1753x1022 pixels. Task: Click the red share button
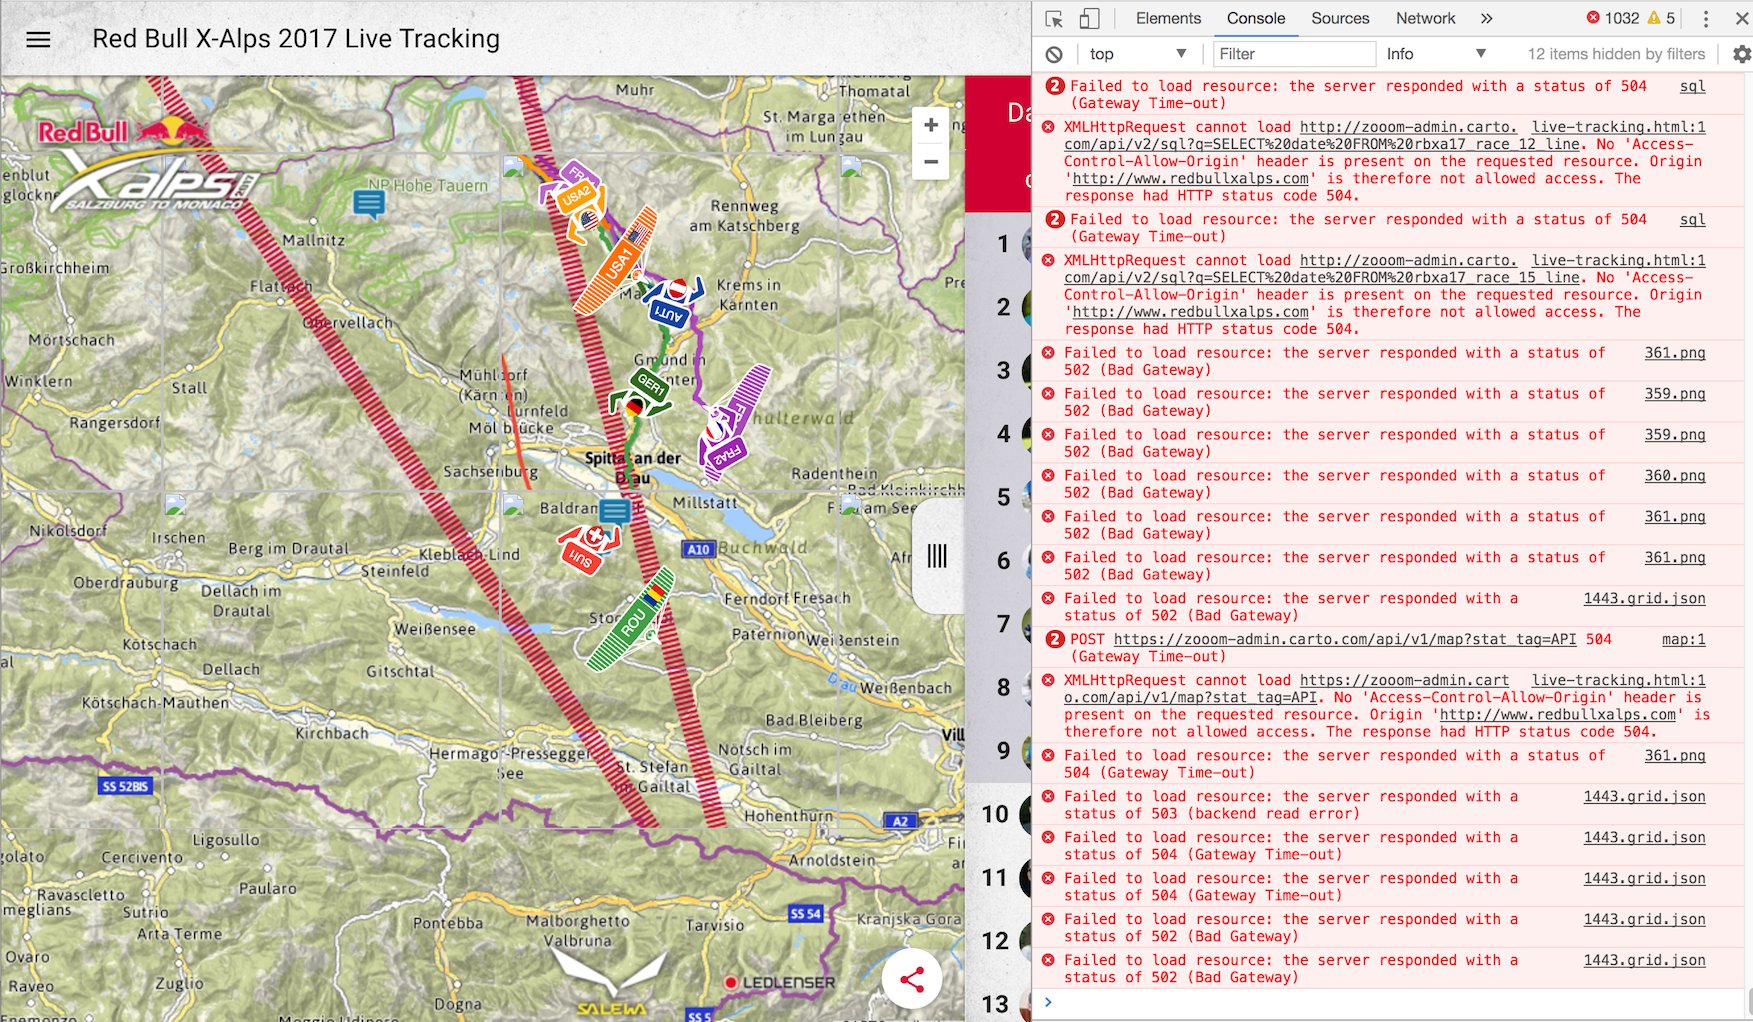coord(911,979)
